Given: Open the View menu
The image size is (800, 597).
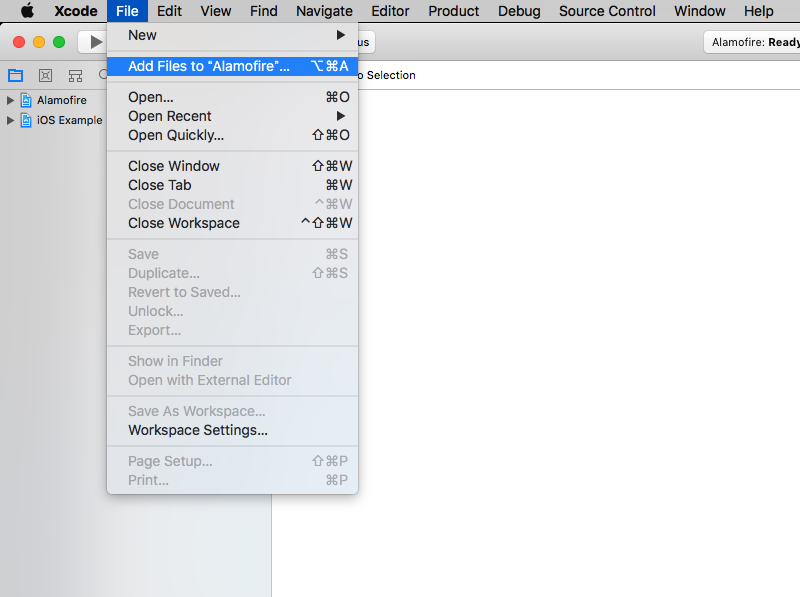Looking at the screenshot, I should [215, 11].
